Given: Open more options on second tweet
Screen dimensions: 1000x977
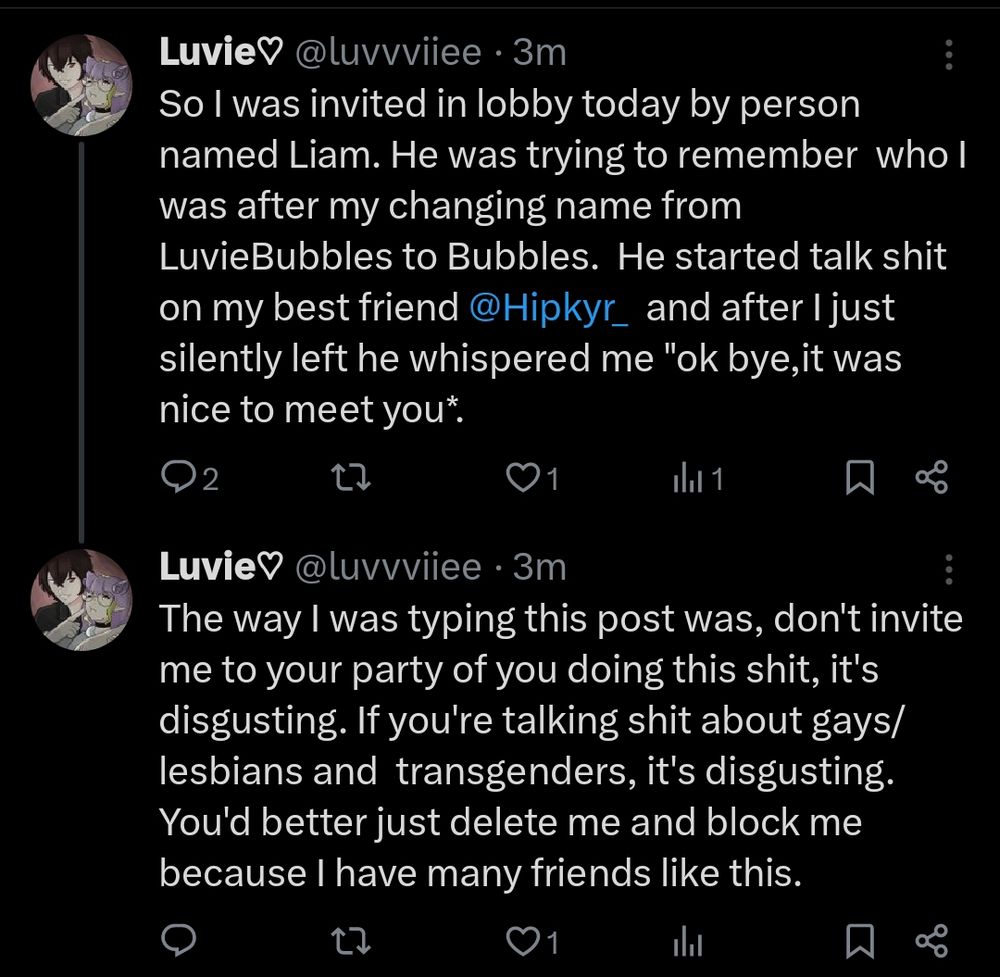Looking at the screenshot, I should click(948, 571).
